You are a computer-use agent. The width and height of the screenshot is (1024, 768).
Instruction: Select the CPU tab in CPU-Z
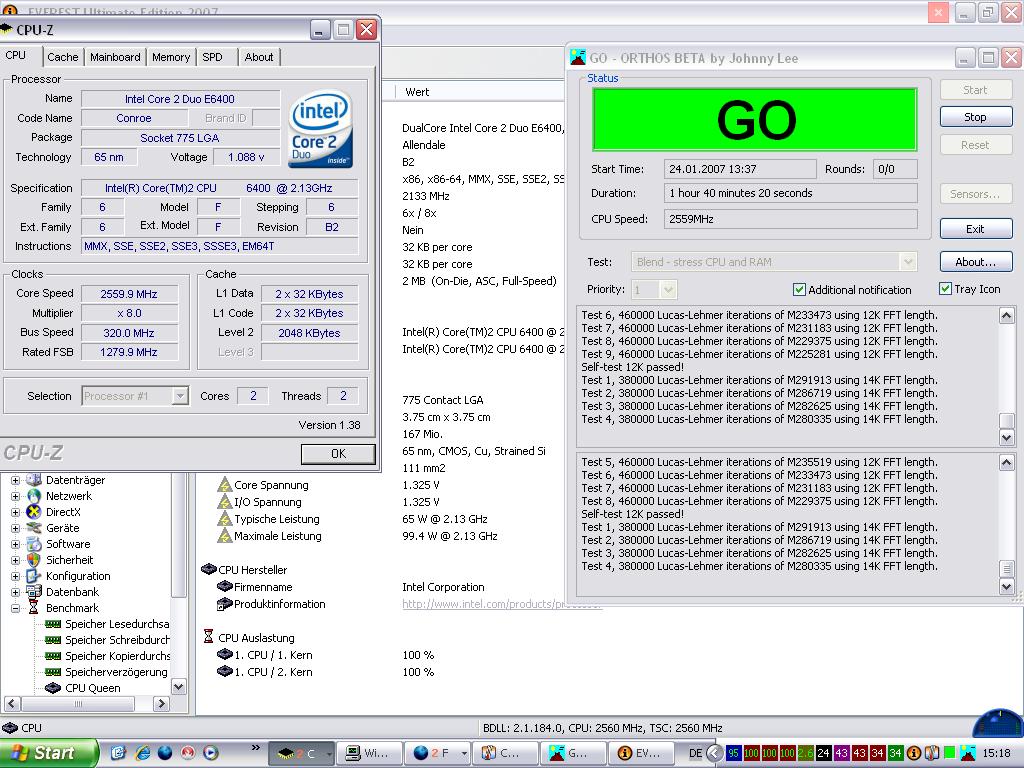tap(16, 56)
